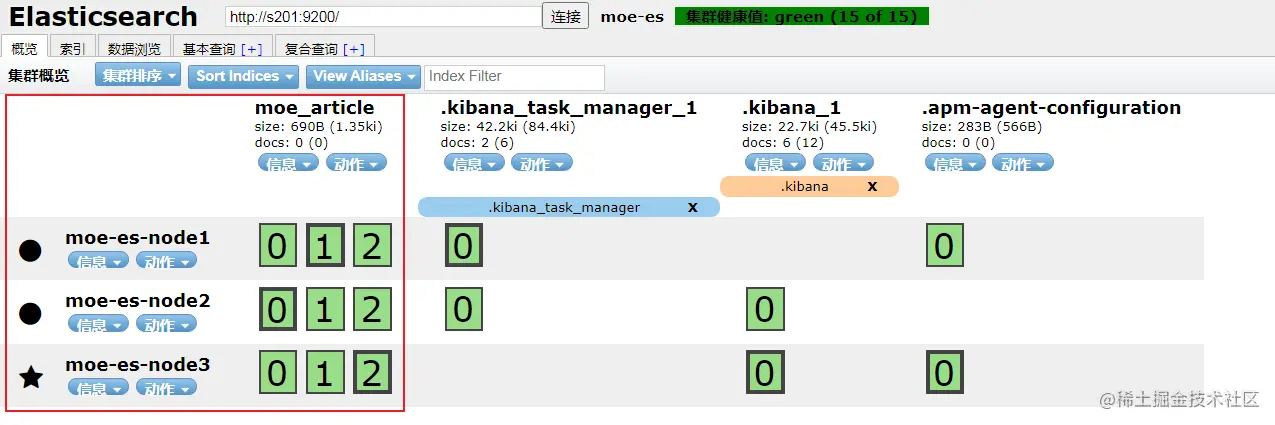1275x425 pixels.
Task: Switch to the 基本查询 tab
Action: (x=221, y=48)
